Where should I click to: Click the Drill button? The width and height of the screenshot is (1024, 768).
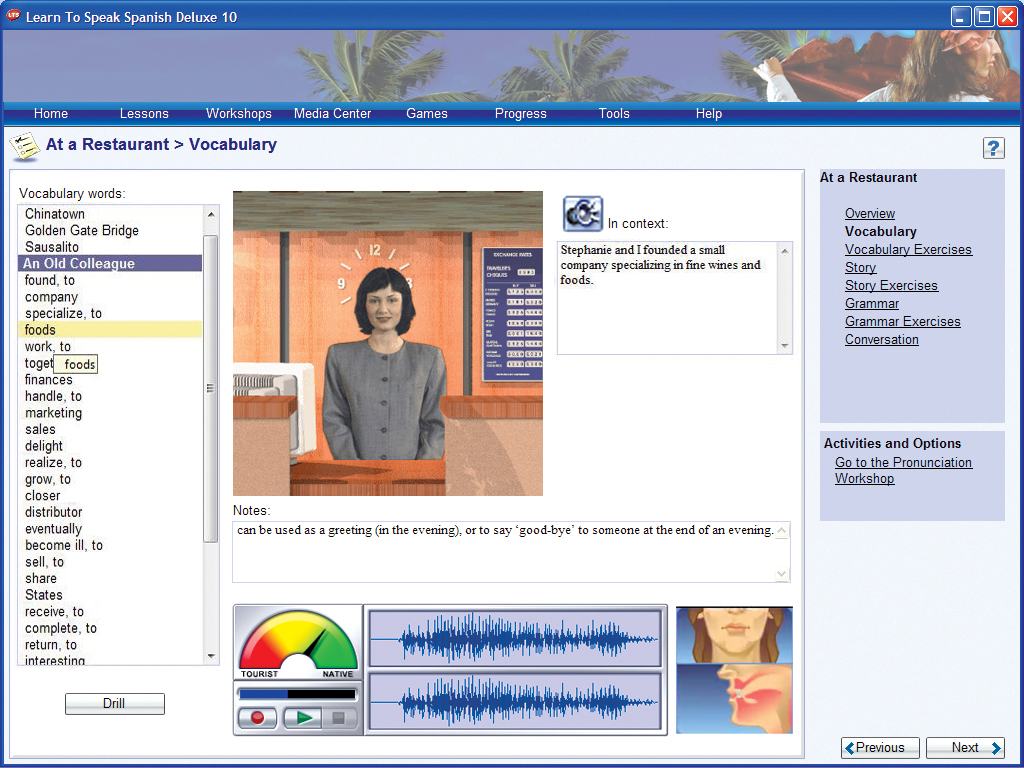click(x=114, y=704)
